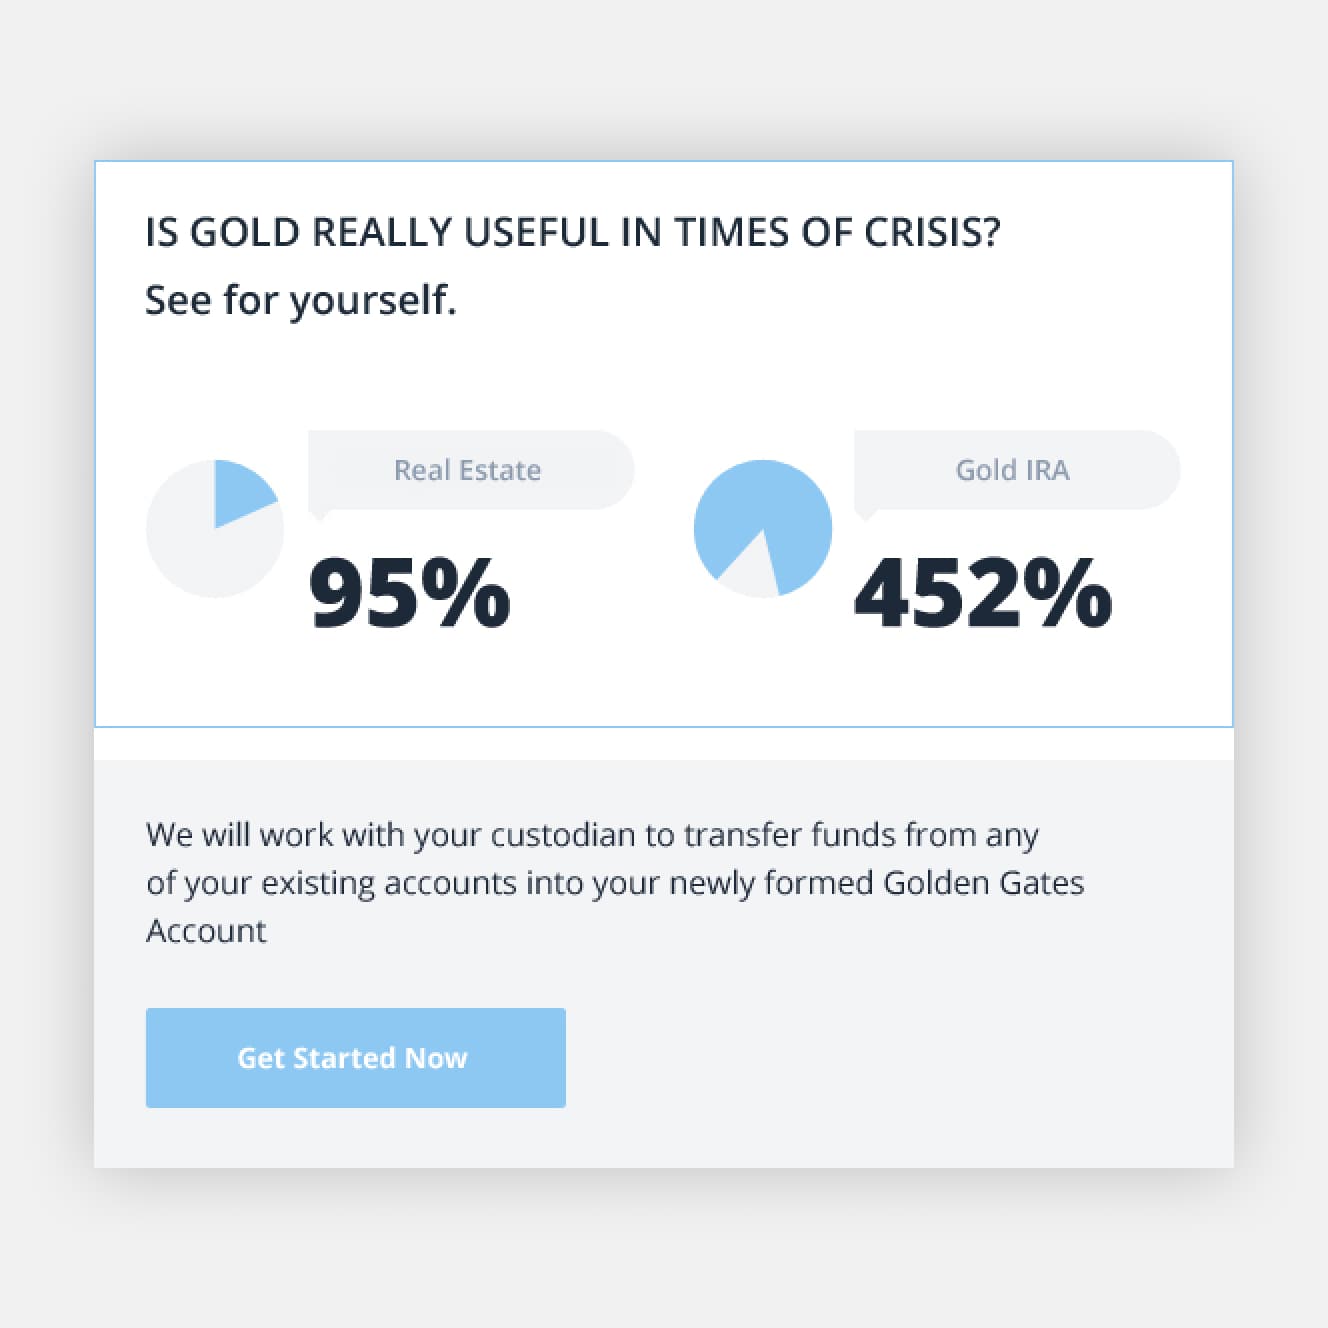
Task: Click the crisis question headline
Action: point(573,232)
